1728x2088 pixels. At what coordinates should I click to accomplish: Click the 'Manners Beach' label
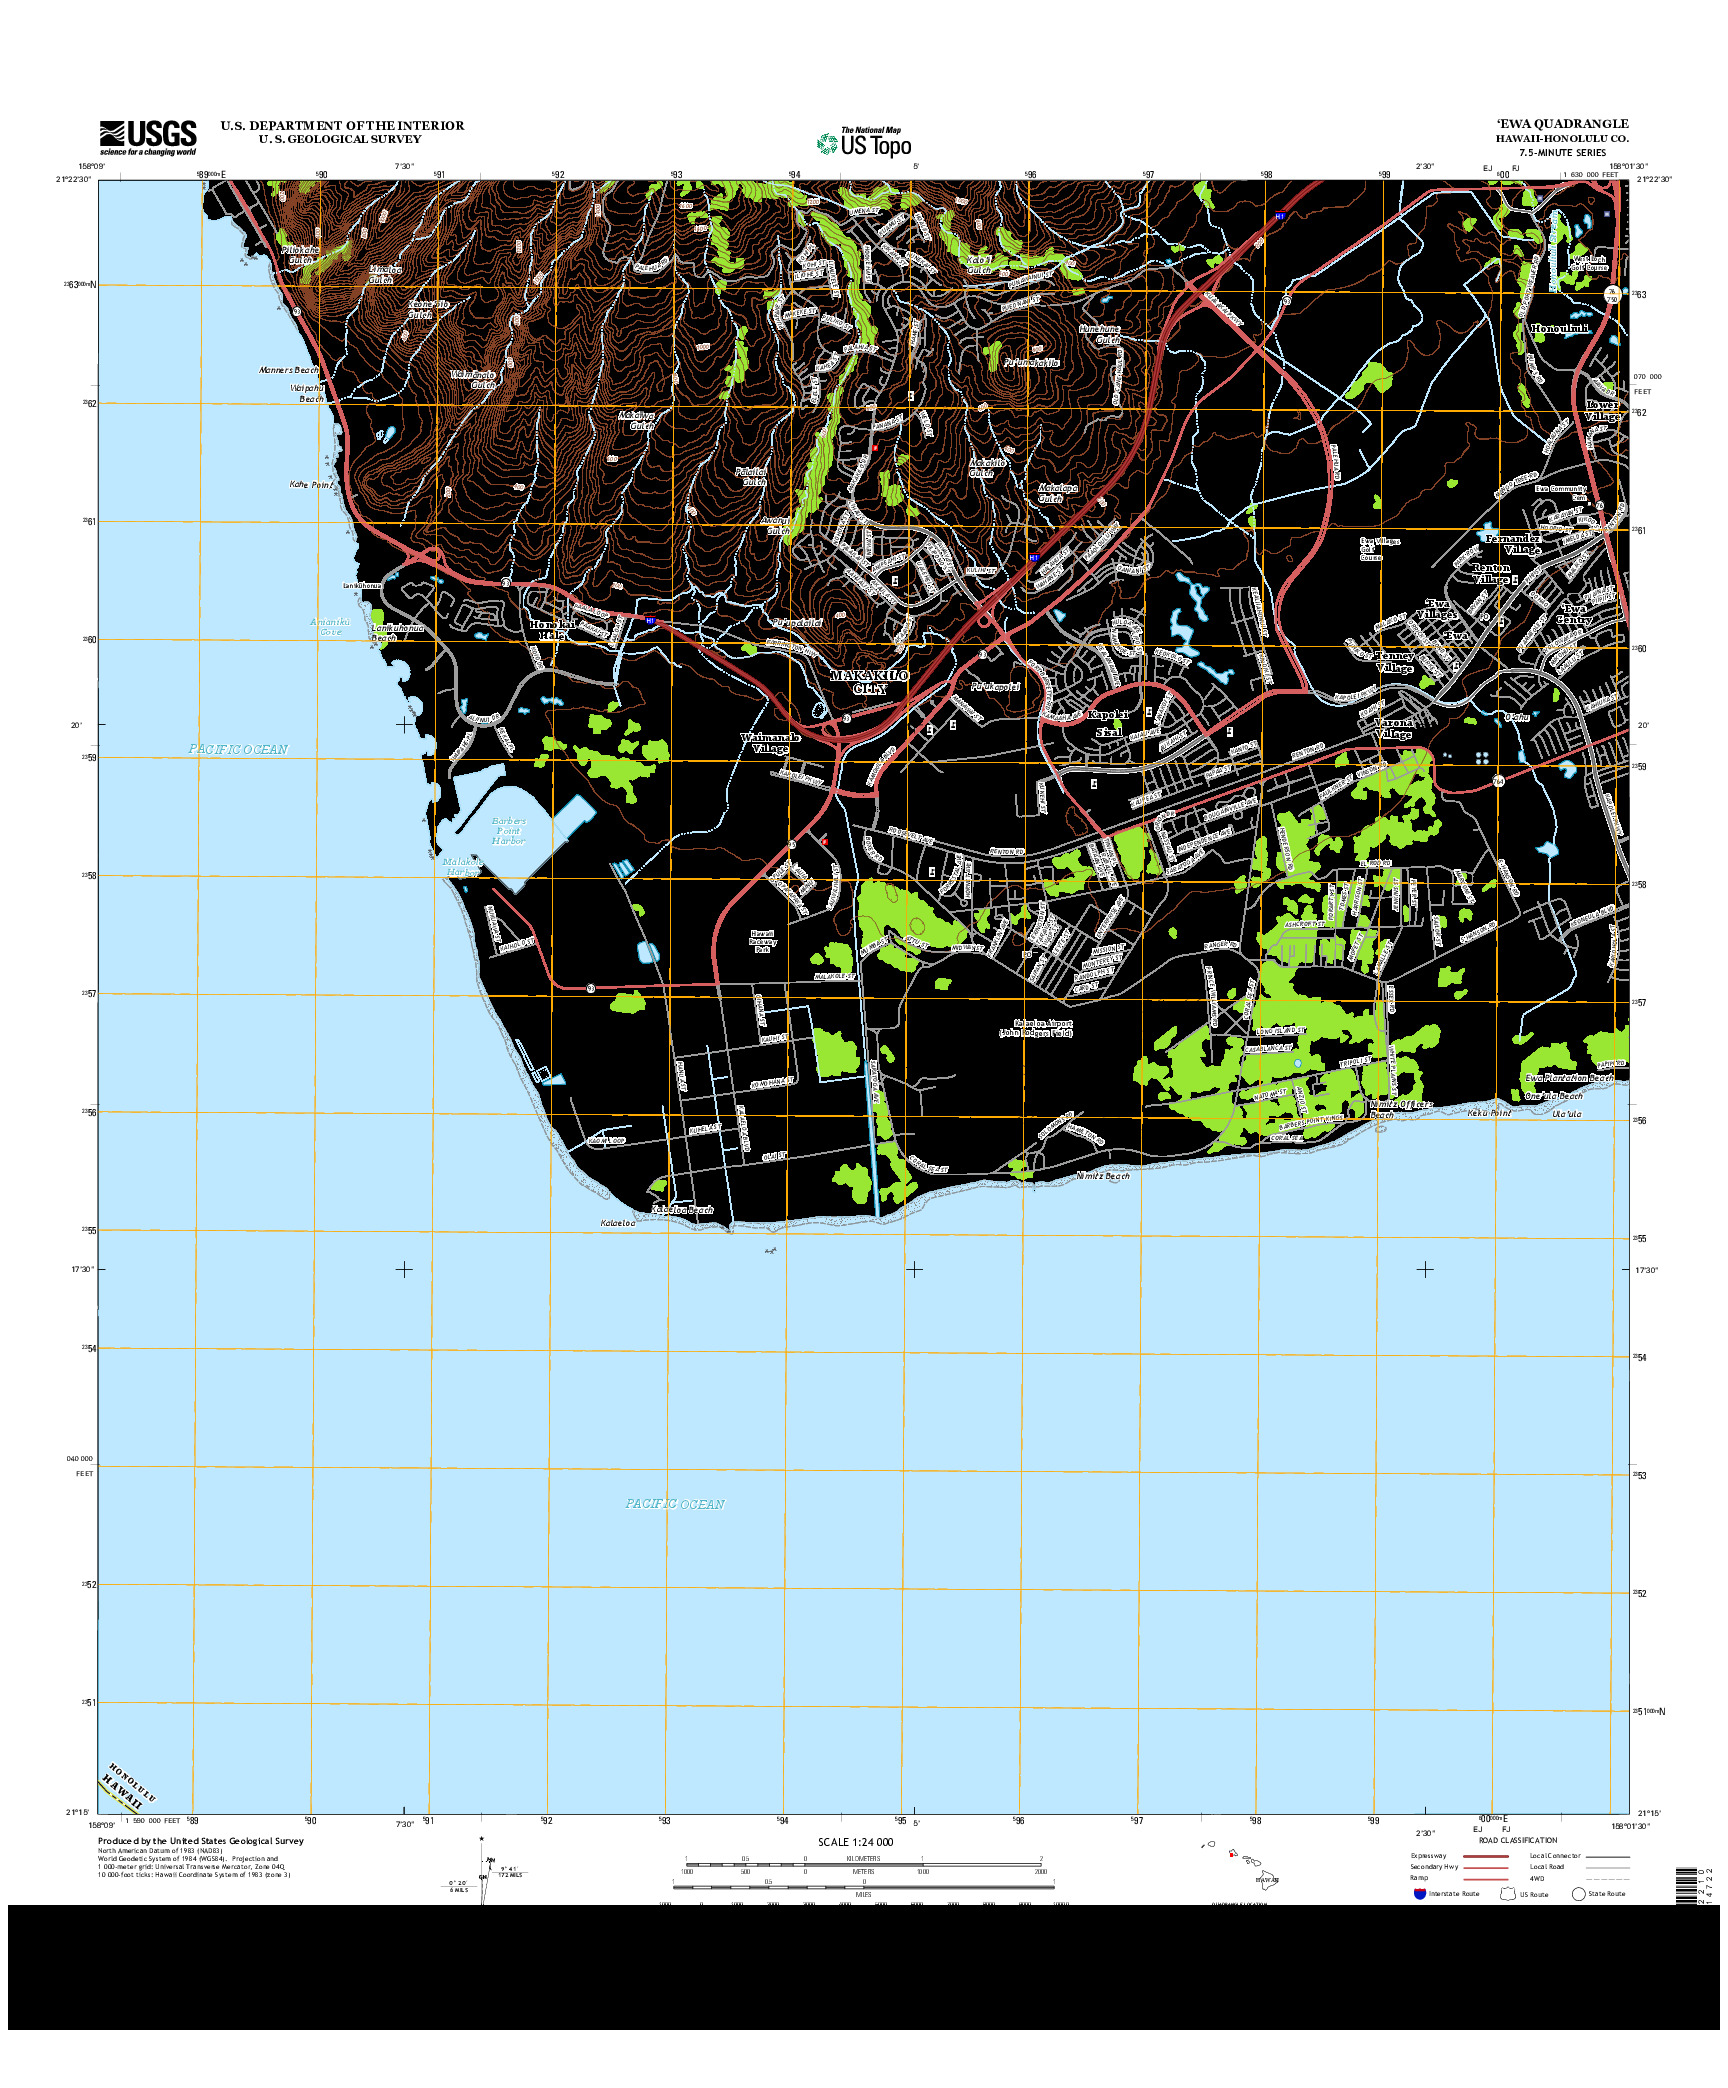tap(289, 370)
